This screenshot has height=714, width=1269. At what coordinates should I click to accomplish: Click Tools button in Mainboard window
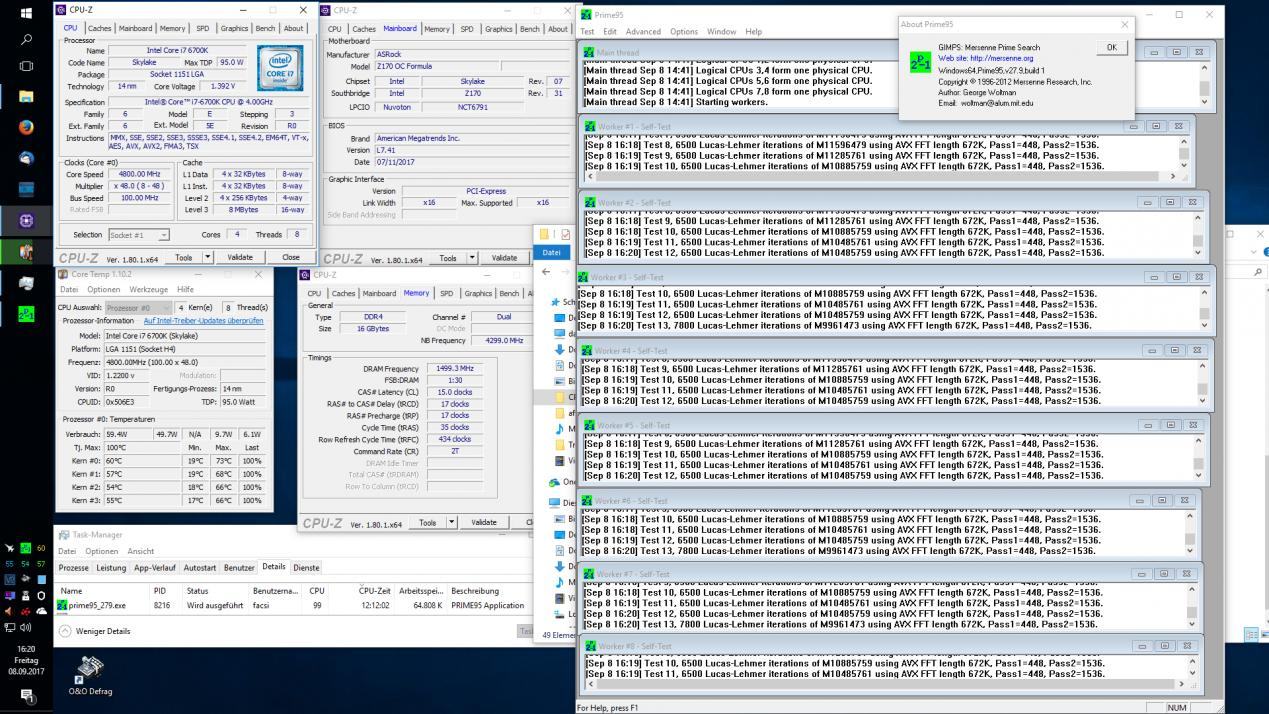pyautogui.click(x=448, y=258)
